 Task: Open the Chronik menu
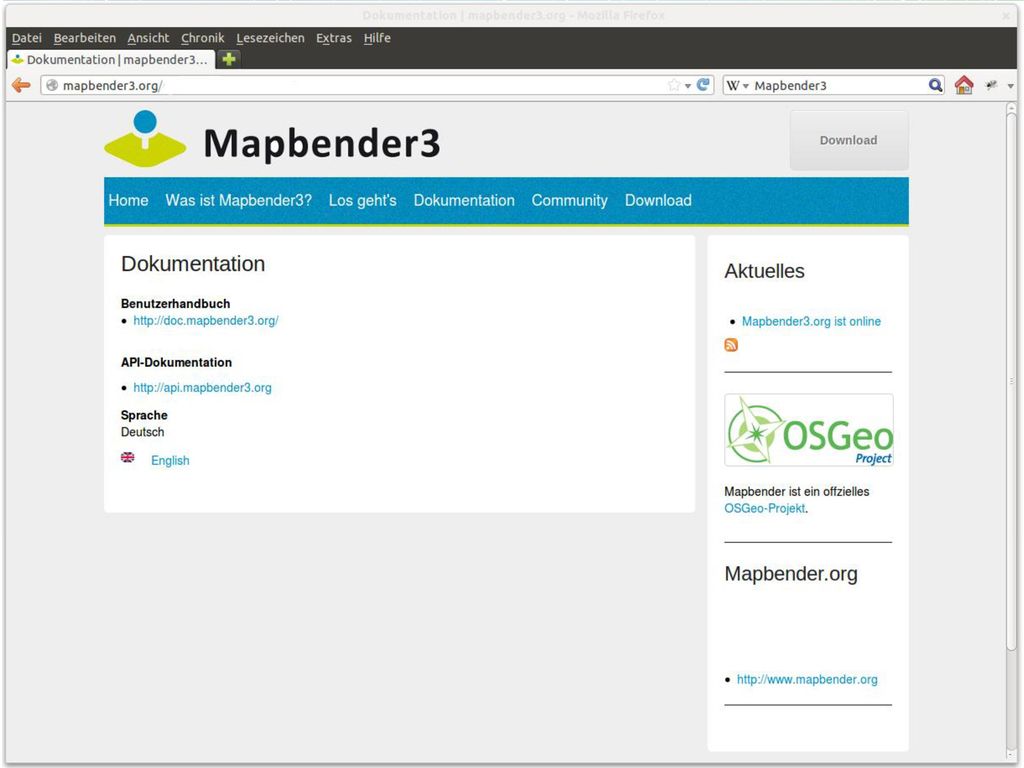tap(202, 38)
